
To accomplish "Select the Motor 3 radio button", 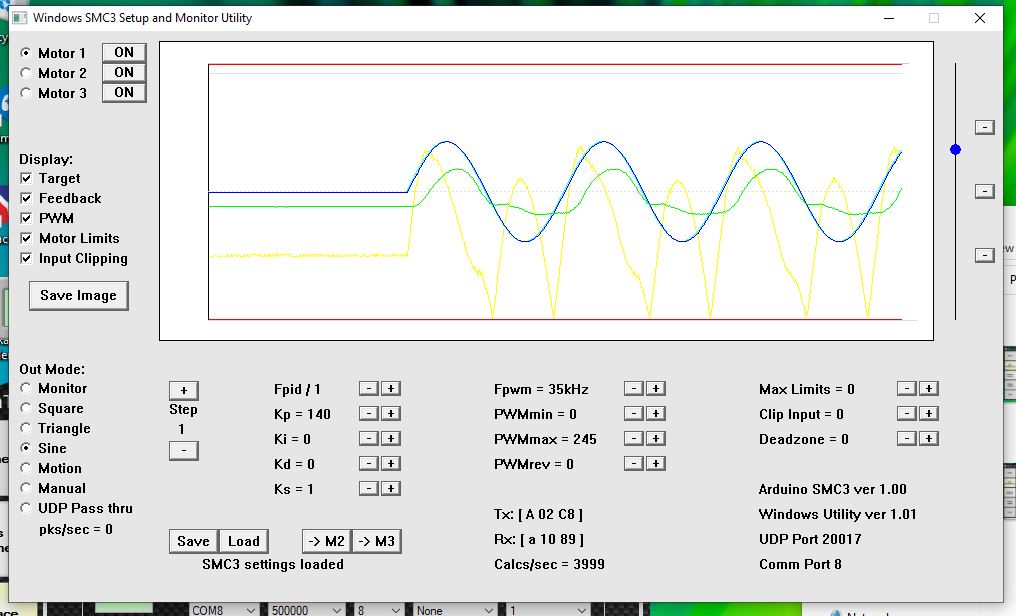I will click(x=26, y=93).
